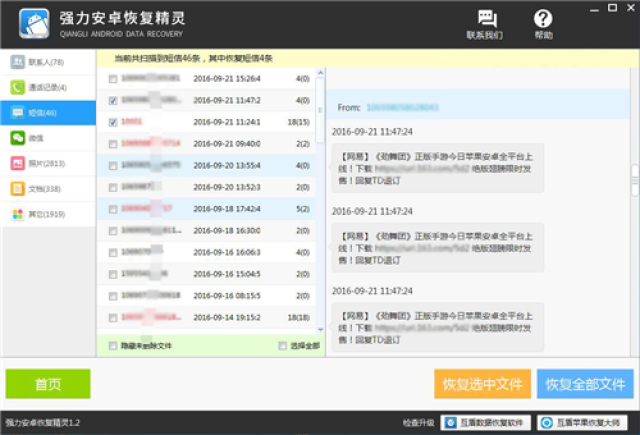Uncheck the message dated 2016-09-21 11:24:1
The image size is (640, 435).
point(113,122)
